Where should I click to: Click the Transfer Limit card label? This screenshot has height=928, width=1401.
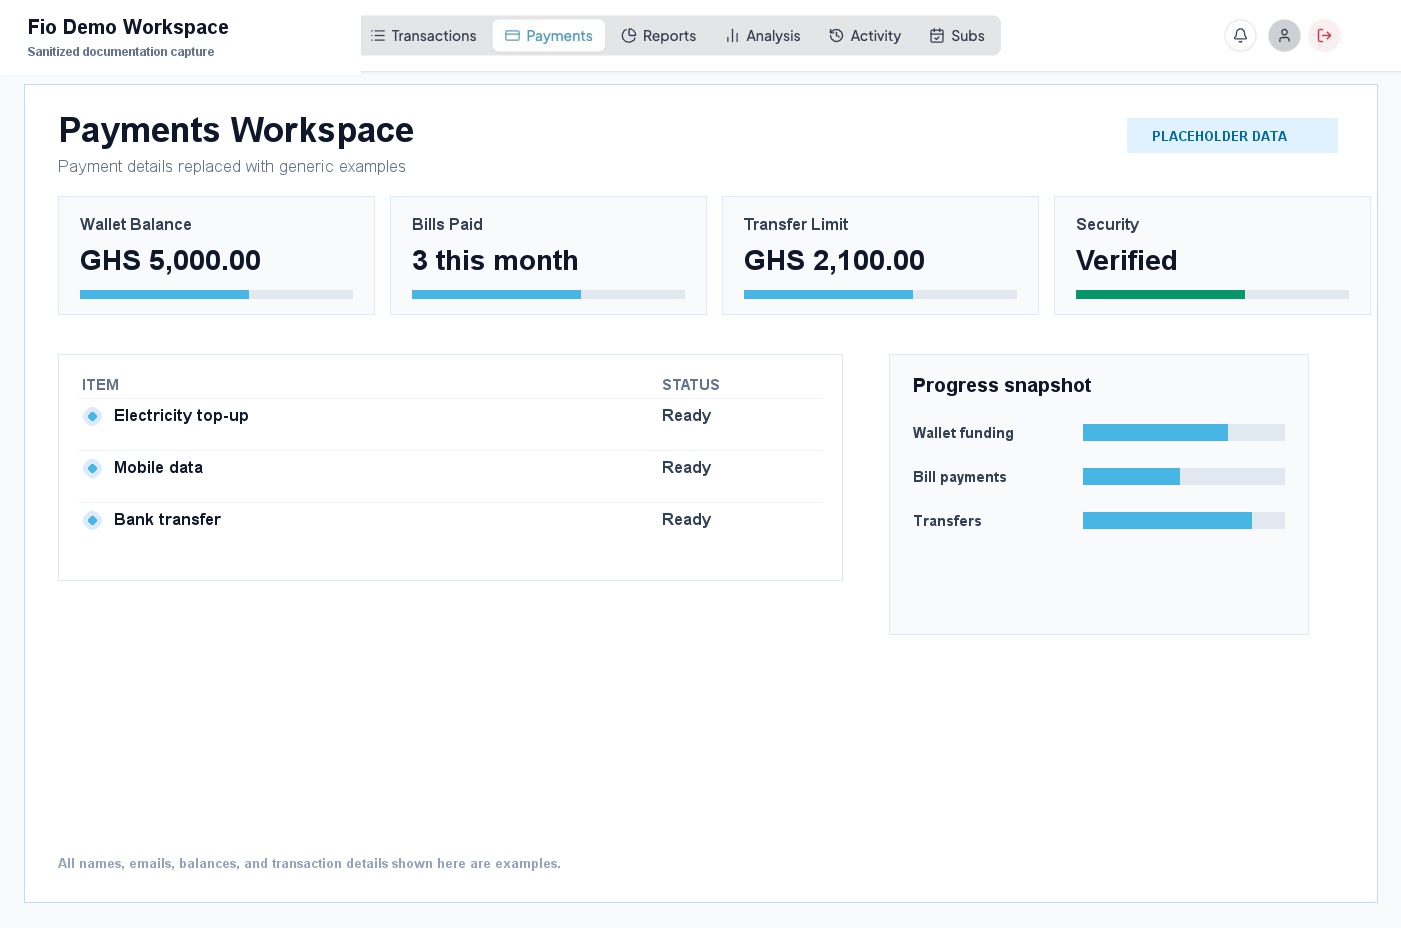point(796,225)
